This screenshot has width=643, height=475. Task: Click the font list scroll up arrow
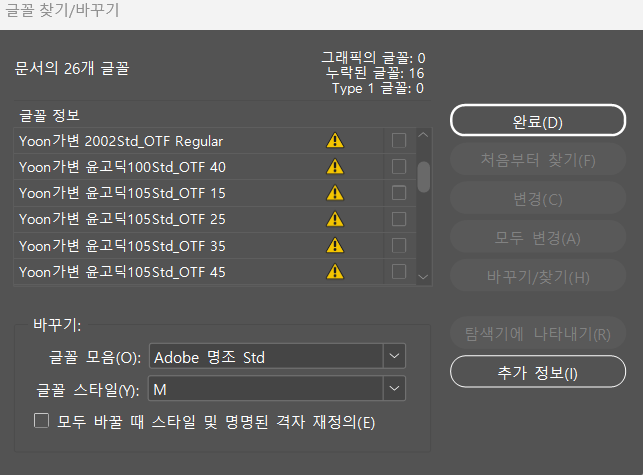coord(423,135)
